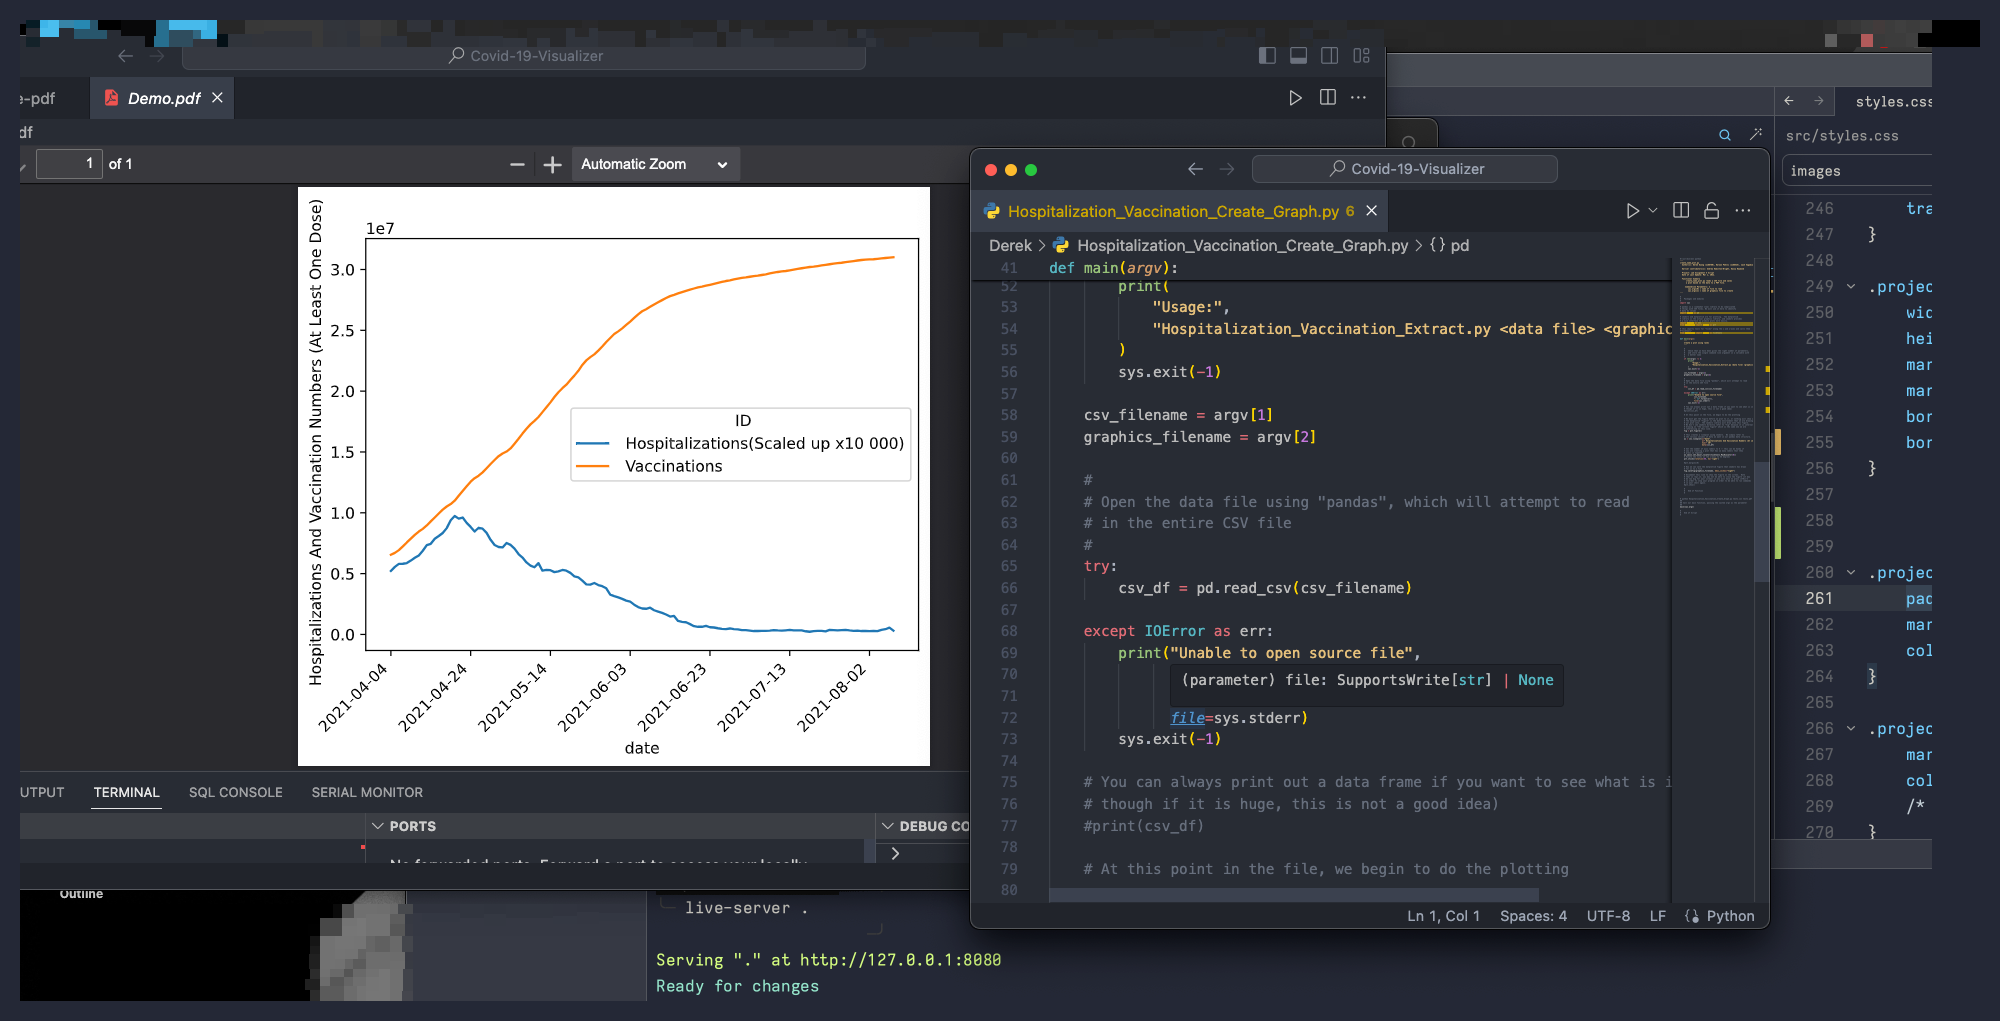2000x1021 pixels.
Task: Select the Hospitalization_Vaccination_Create_Graph.py tab
Action: (1180, 211)
